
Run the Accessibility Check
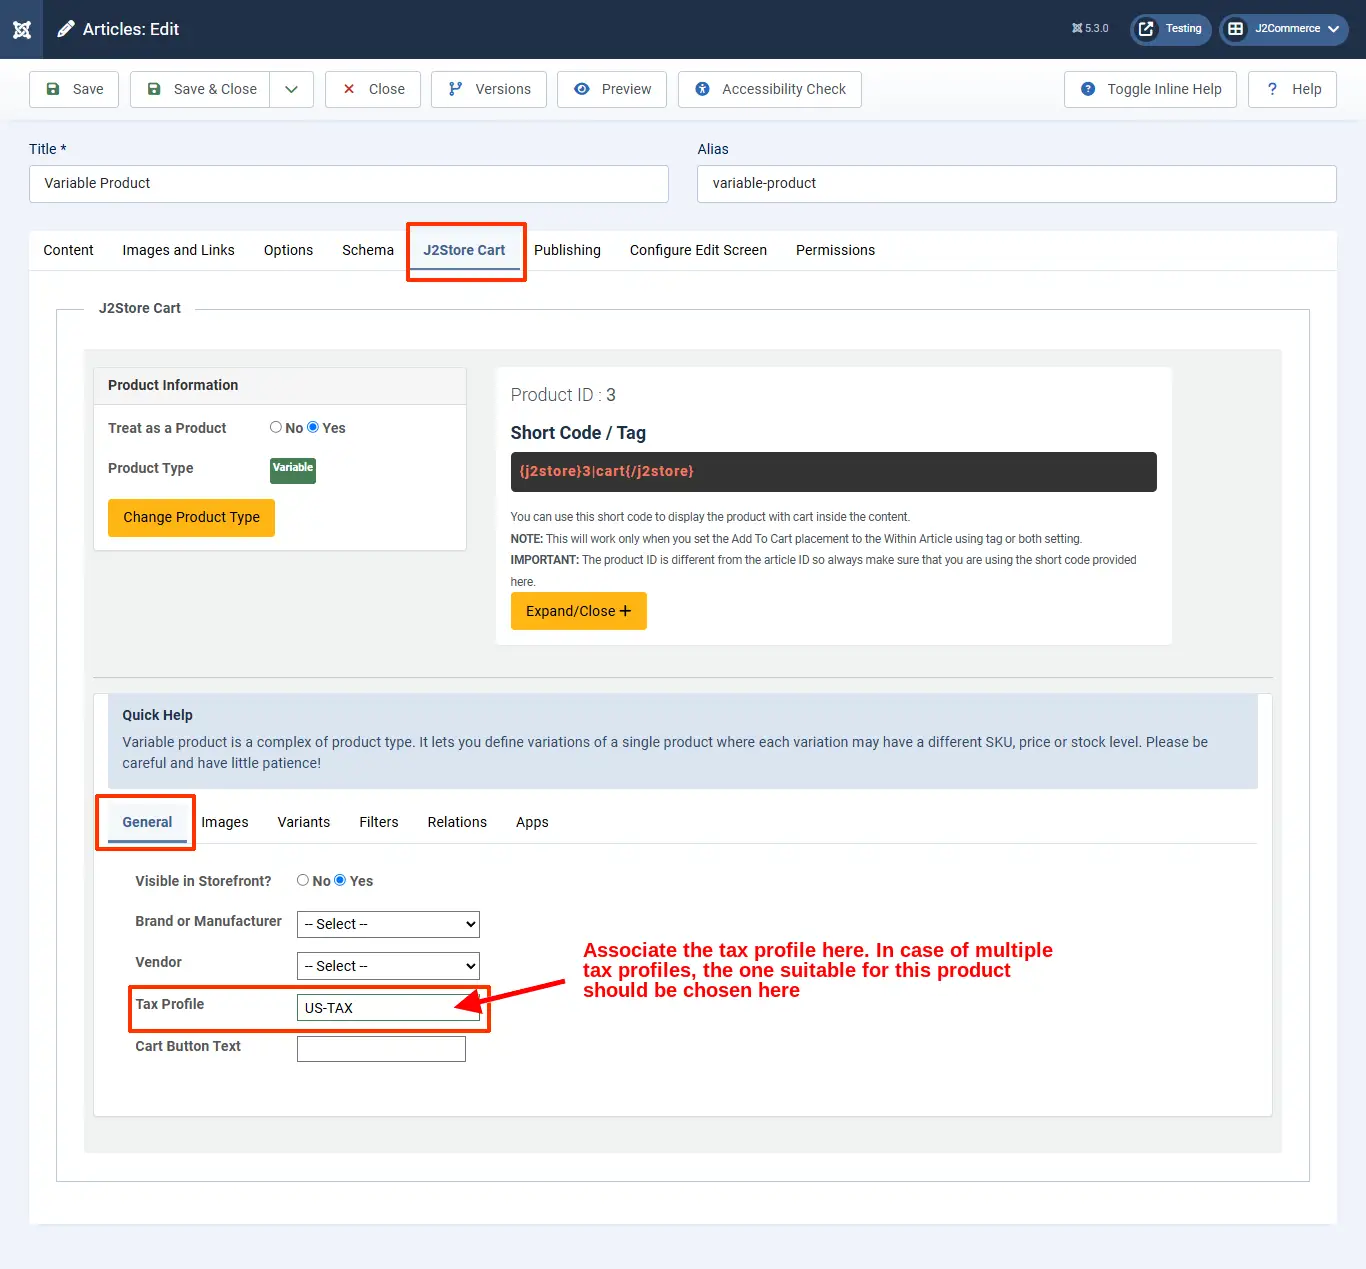coord(770,89)
